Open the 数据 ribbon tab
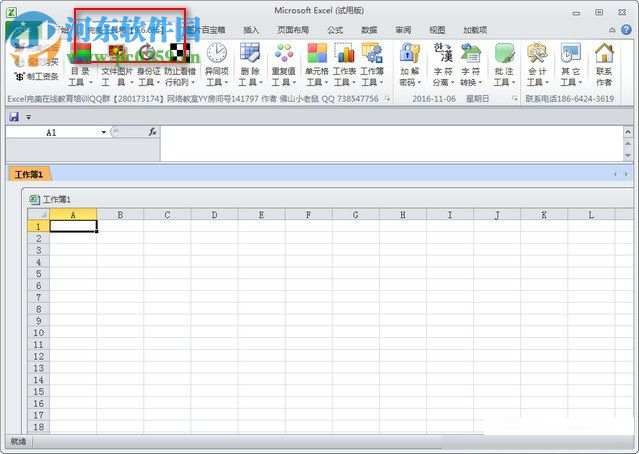 pyautogui.click(x=369, y=30)
